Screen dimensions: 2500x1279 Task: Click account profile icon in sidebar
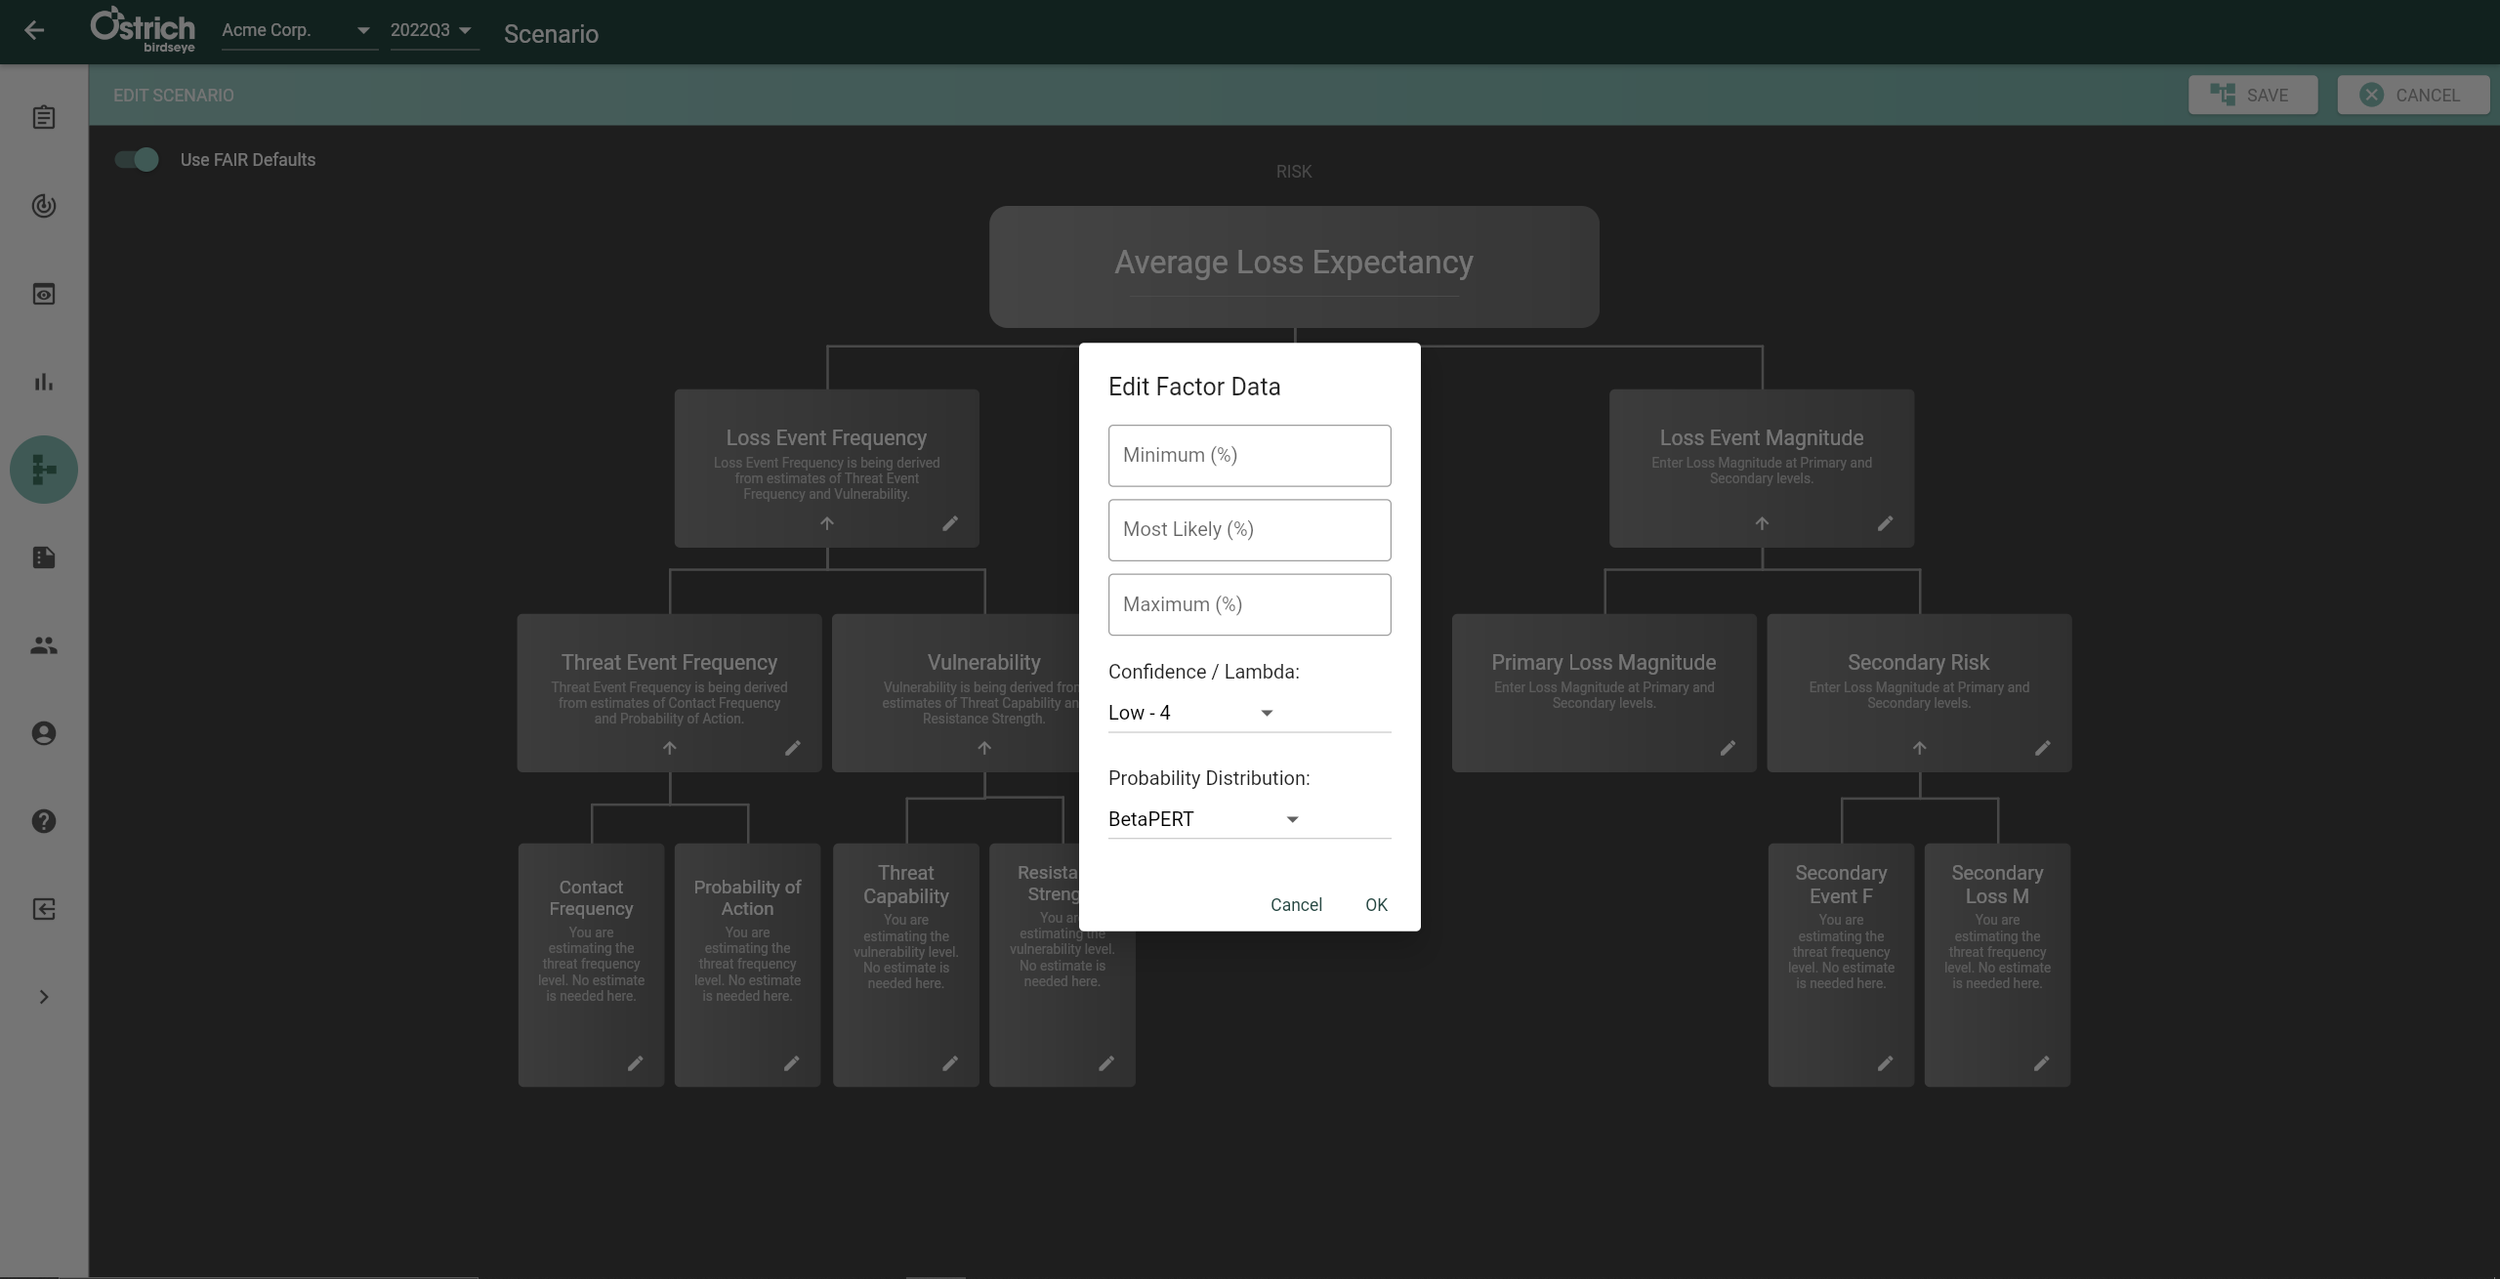[44, 734]
